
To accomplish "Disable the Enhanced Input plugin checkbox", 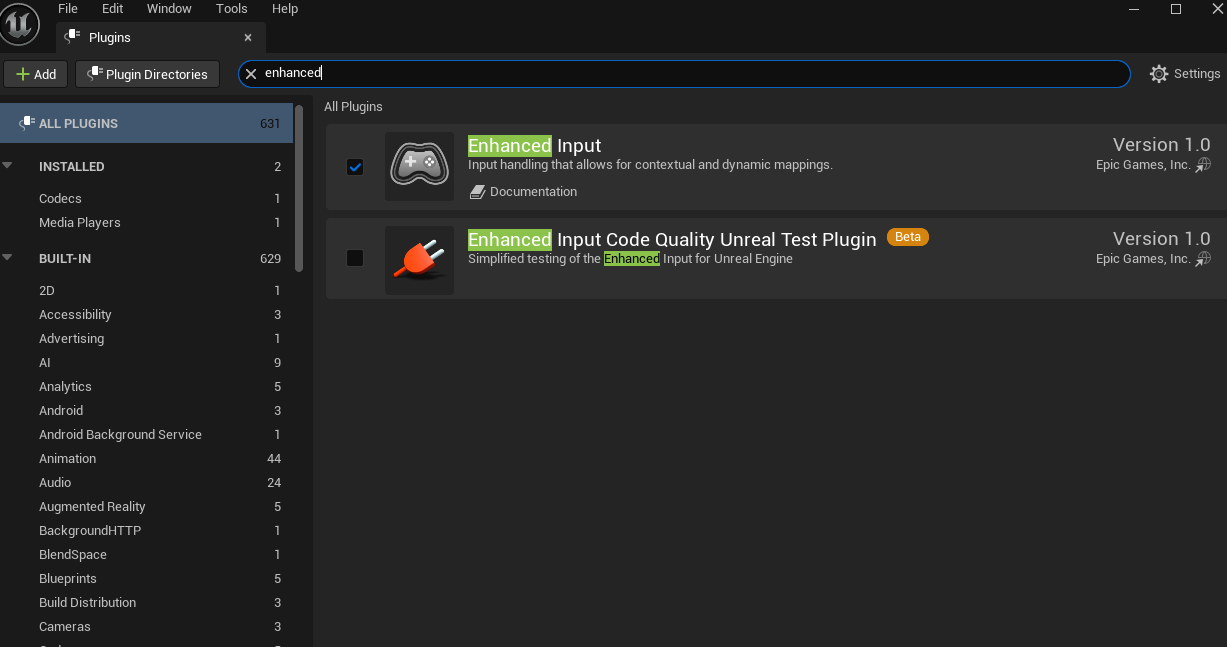I will click(355, 167).
